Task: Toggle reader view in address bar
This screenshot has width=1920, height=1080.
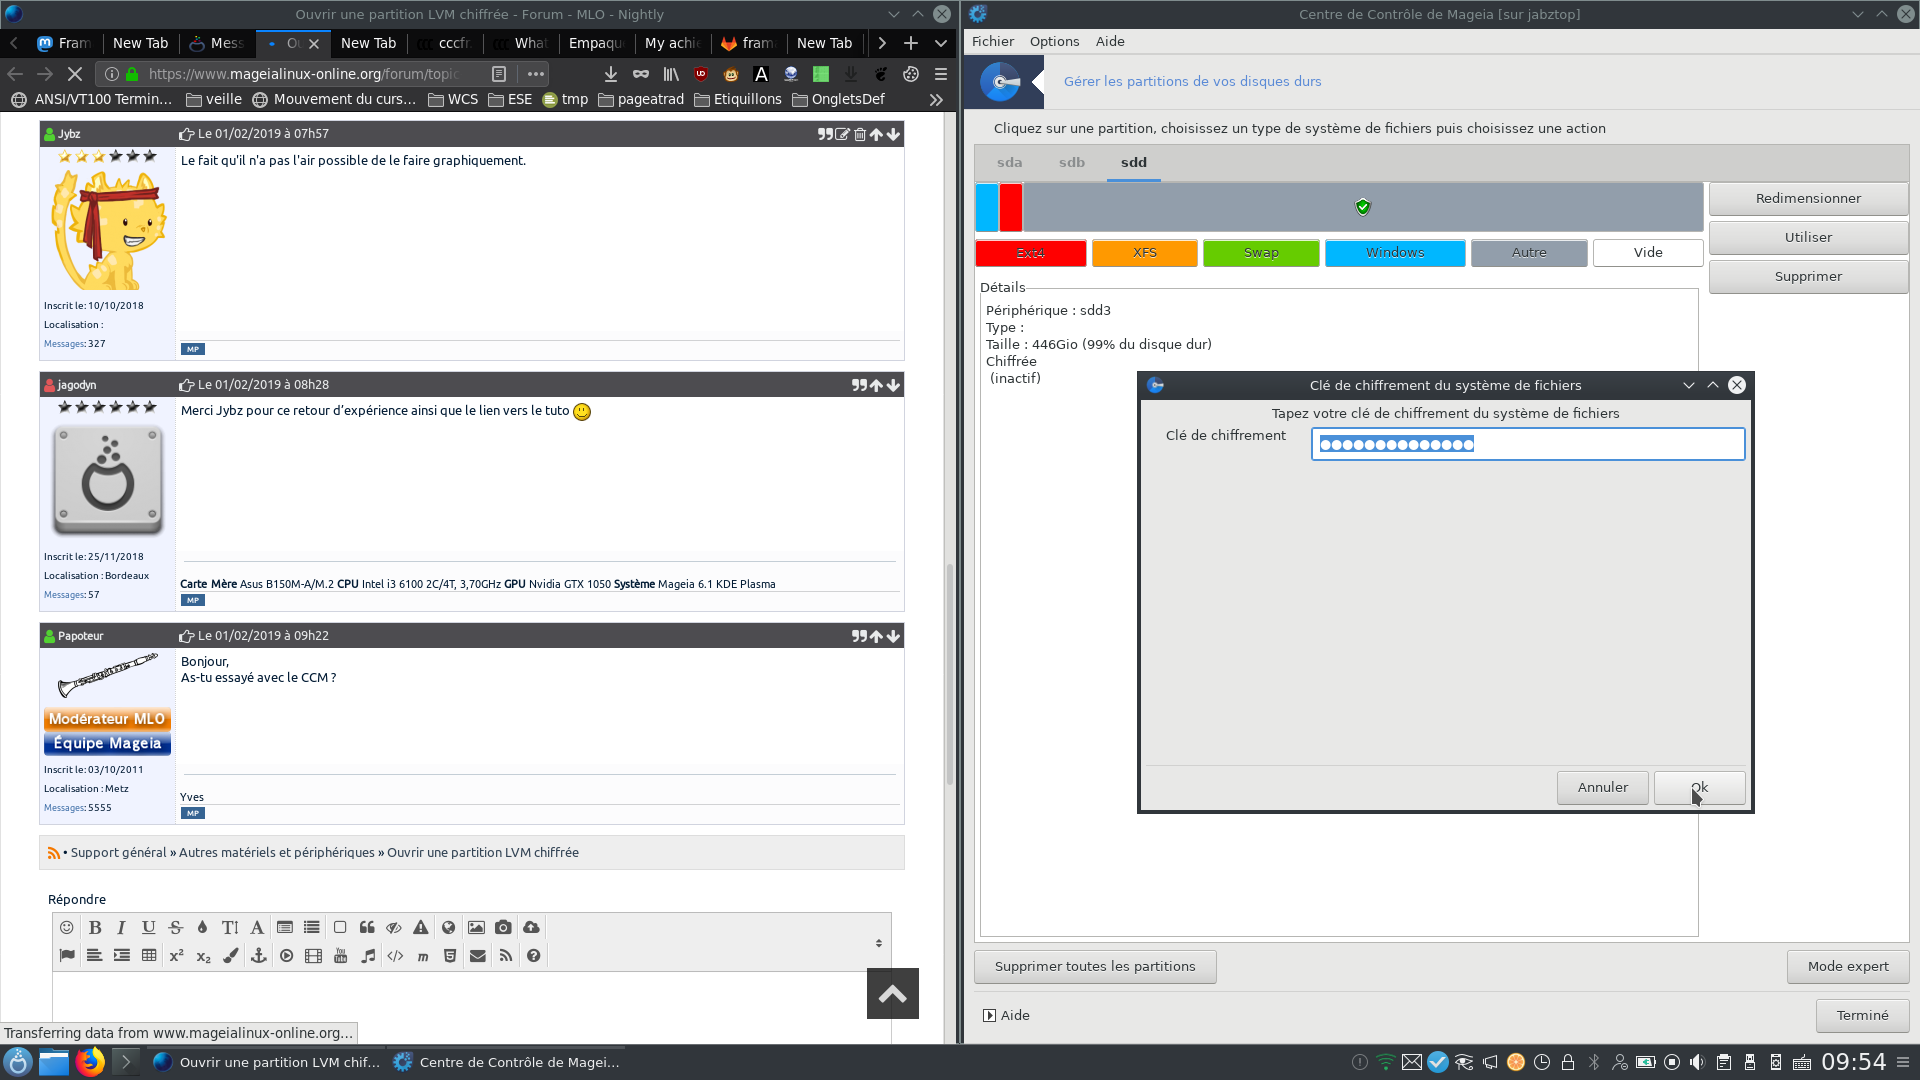Action: (x=499, y=74)
